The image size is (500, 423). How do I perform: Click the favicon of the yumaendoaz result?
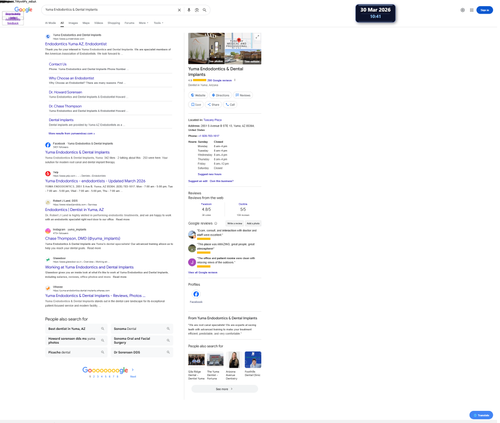48,36
